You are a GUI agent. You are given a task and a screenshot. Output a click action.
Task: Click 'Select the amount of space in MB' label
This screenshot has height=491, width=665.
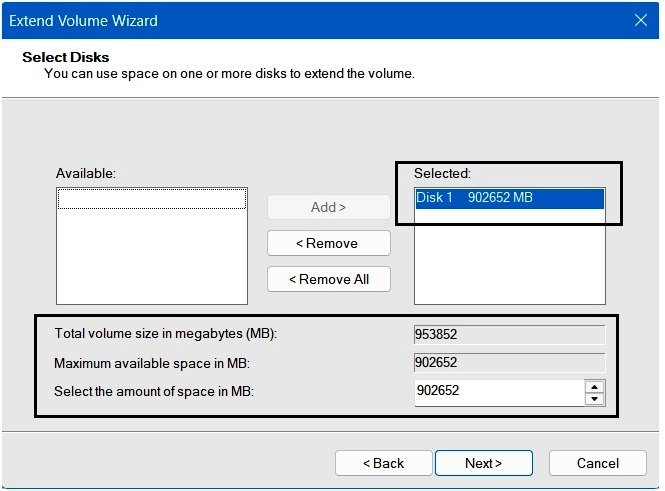click(x=154, y=391)
